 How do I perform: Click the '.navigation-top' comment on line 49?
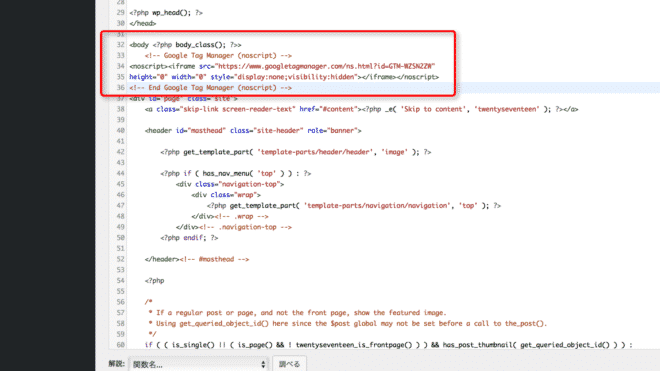245,227
